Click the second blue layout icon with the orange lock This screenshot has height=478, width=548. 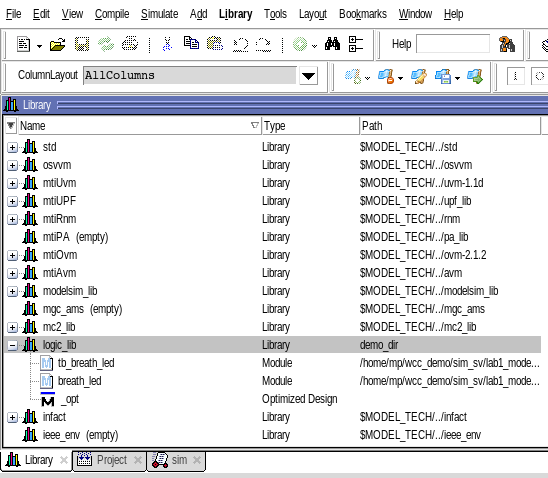[387, 76]
